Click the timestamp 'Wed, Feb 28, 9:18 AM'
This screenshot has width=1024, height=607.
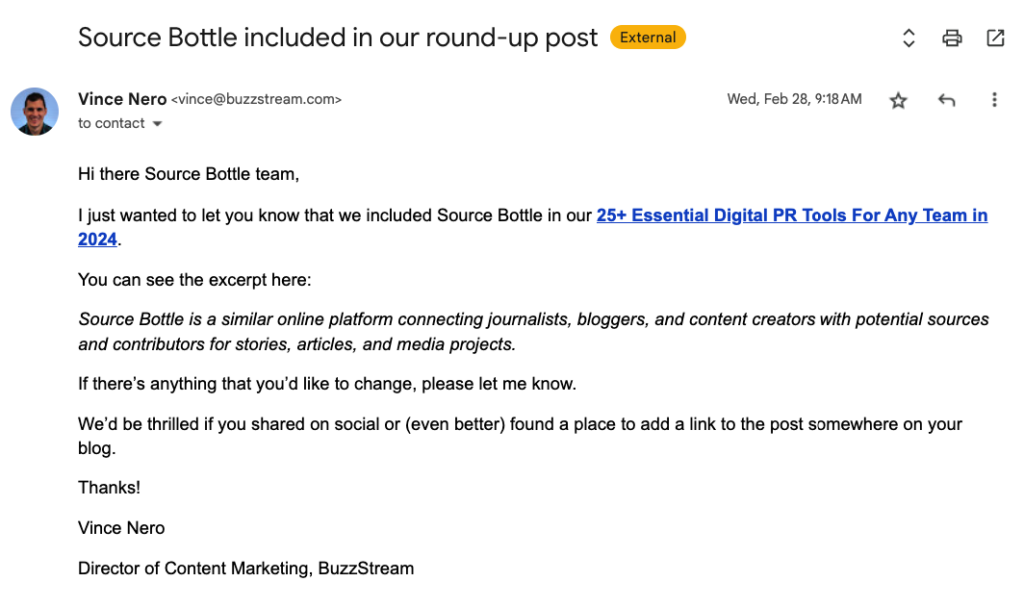tap(794, 99)
